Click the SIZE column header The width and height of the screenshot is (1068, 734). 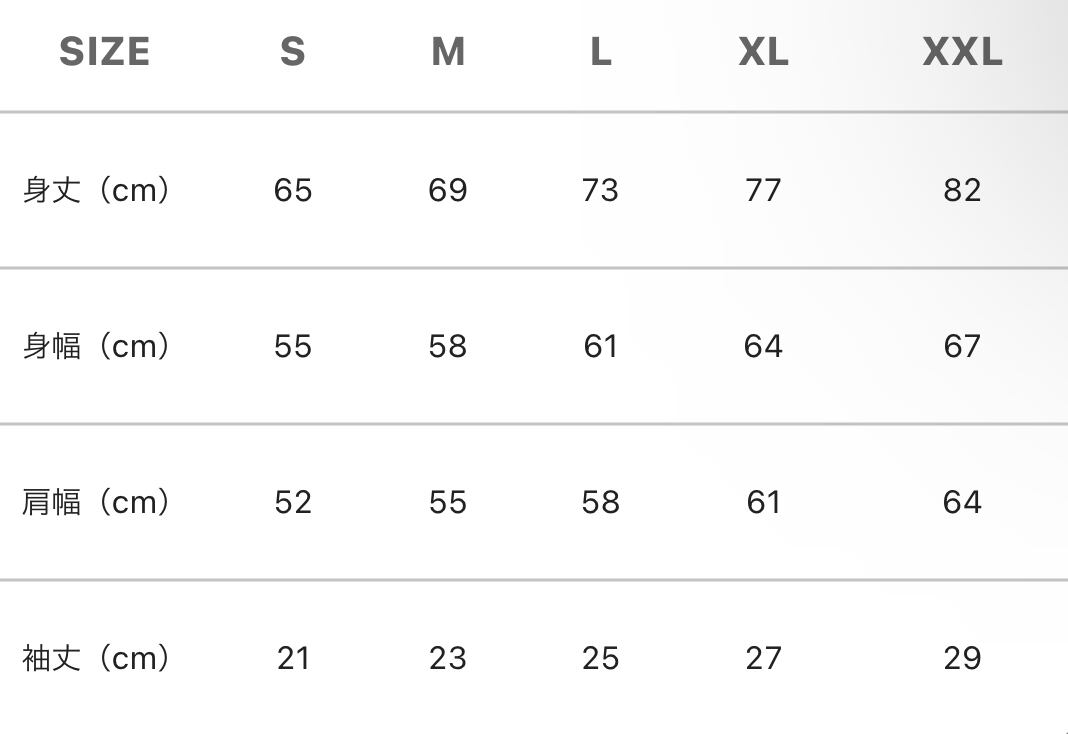pos(104,52)
